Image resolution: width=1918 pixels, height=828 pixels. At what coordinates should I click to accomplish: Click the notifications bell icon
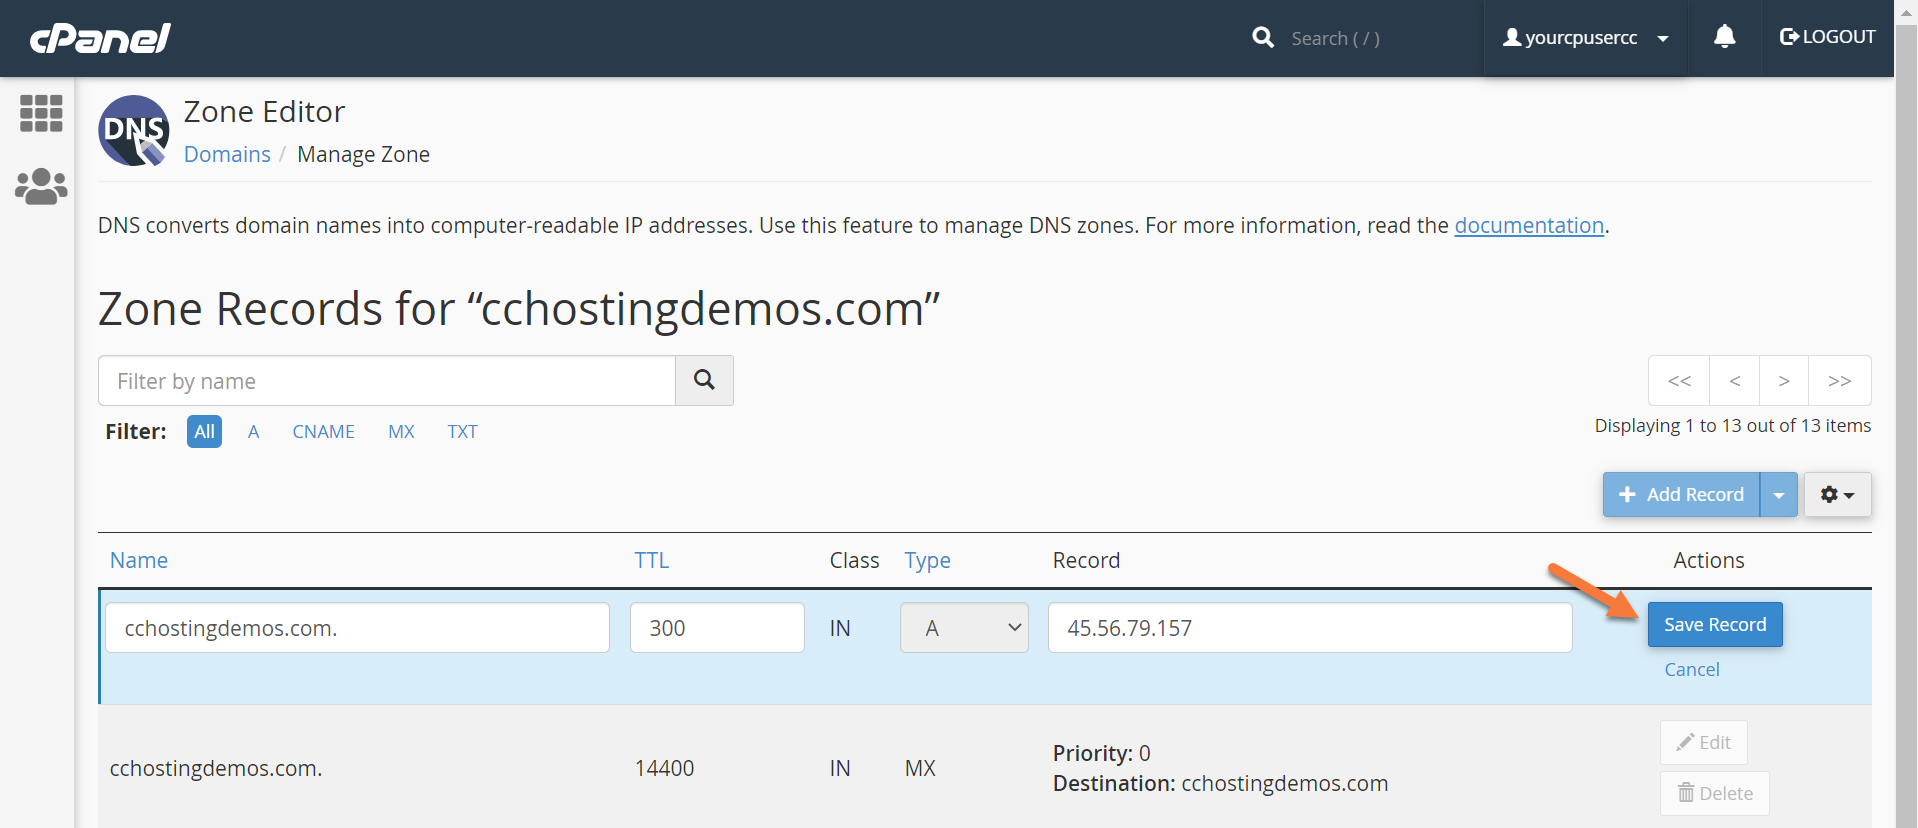(1724, 38)
